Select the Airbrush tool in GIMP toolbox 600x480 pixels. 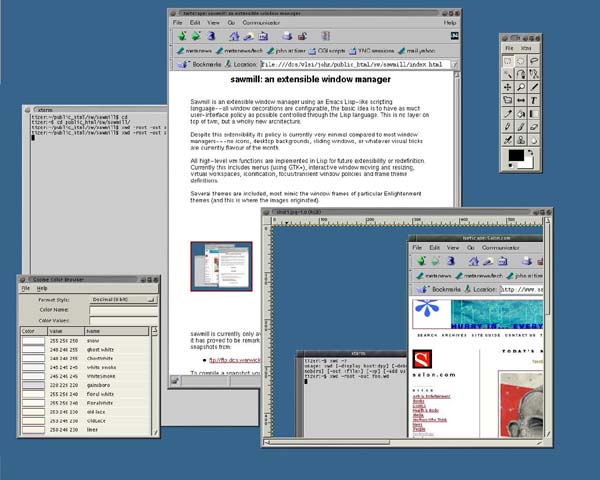coord(508,140)
